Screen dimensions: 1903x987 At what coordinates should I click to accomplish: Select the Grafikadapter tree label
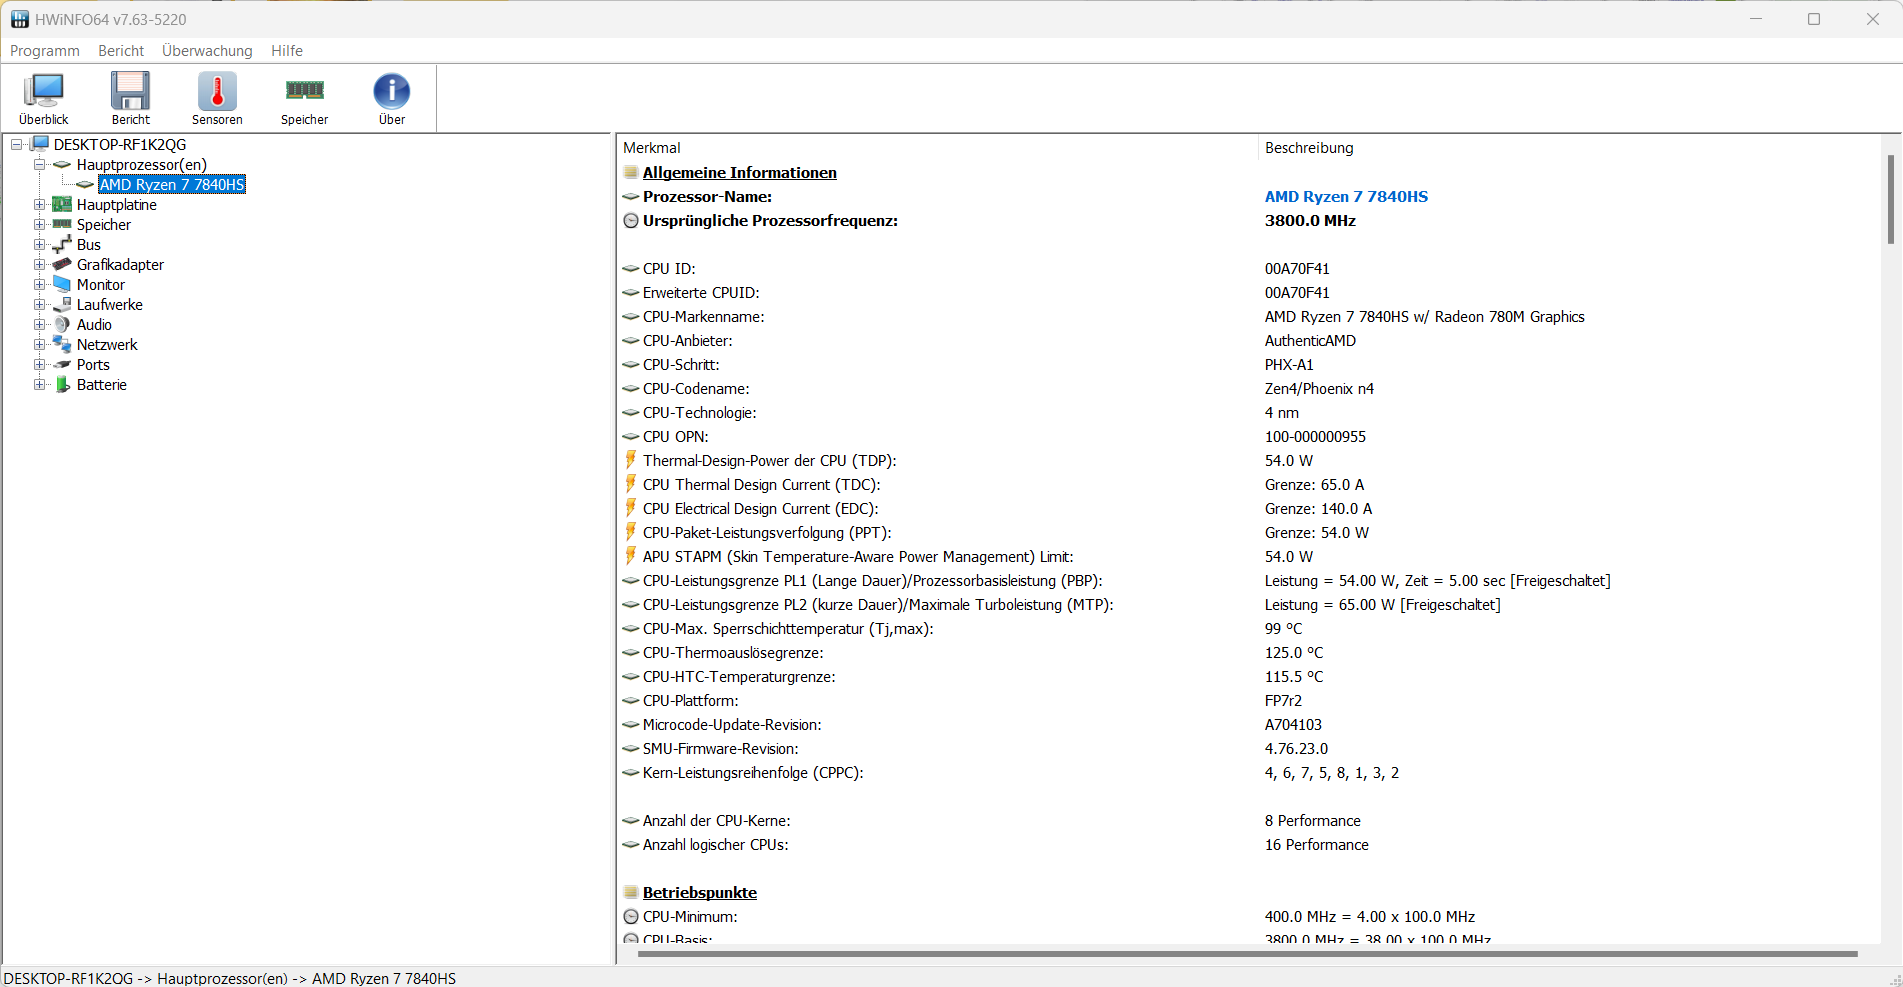[120, 264]
